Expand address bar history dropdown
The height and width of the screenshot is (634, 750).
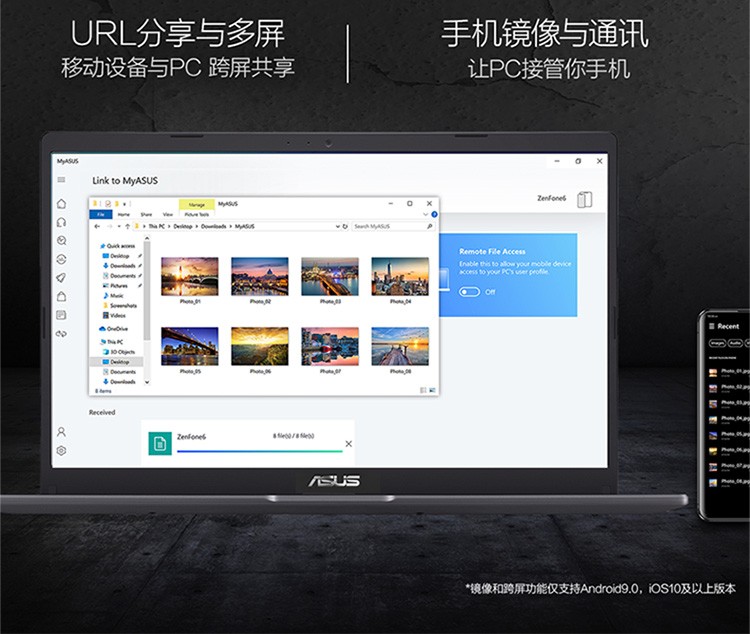coord(338,226)
